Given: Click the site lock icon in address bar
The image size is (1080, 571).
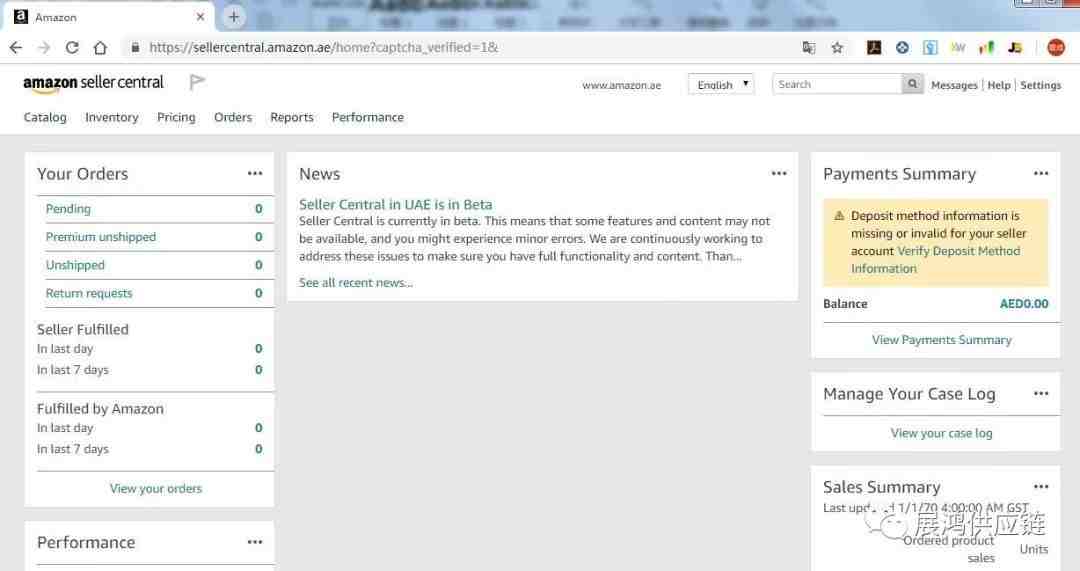Looking at the screenshot, I should (x=135, y=48).
